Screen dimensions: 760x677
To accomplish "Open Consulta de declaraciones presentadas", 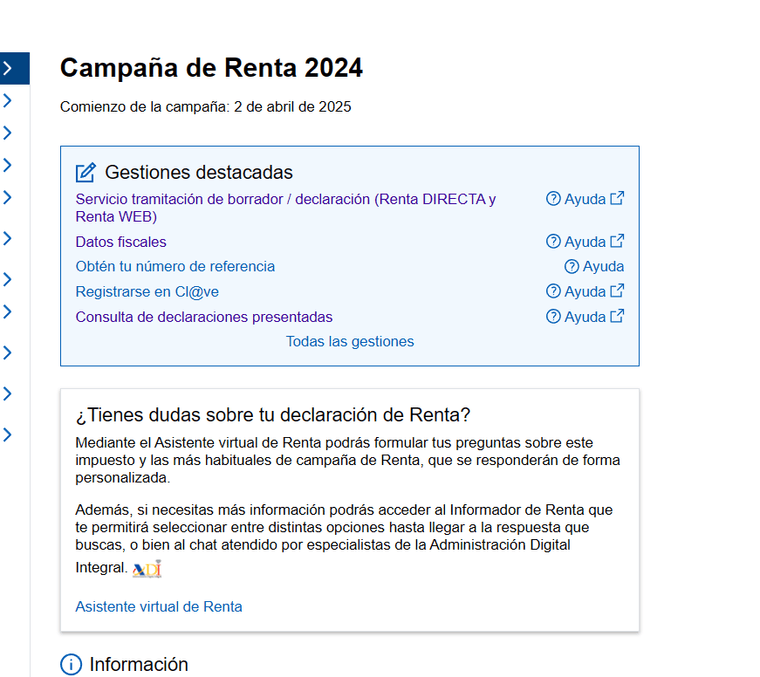I will (x=204, y=317).
